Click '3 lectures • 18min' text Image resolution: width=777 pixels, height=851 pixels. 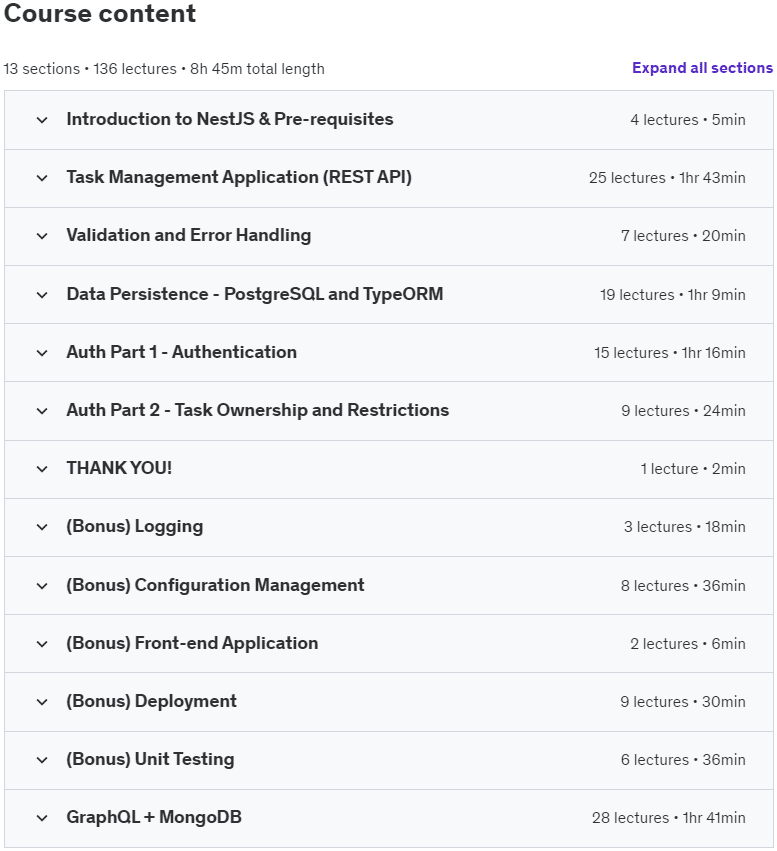pyautogui.click(x=684, y=527)
